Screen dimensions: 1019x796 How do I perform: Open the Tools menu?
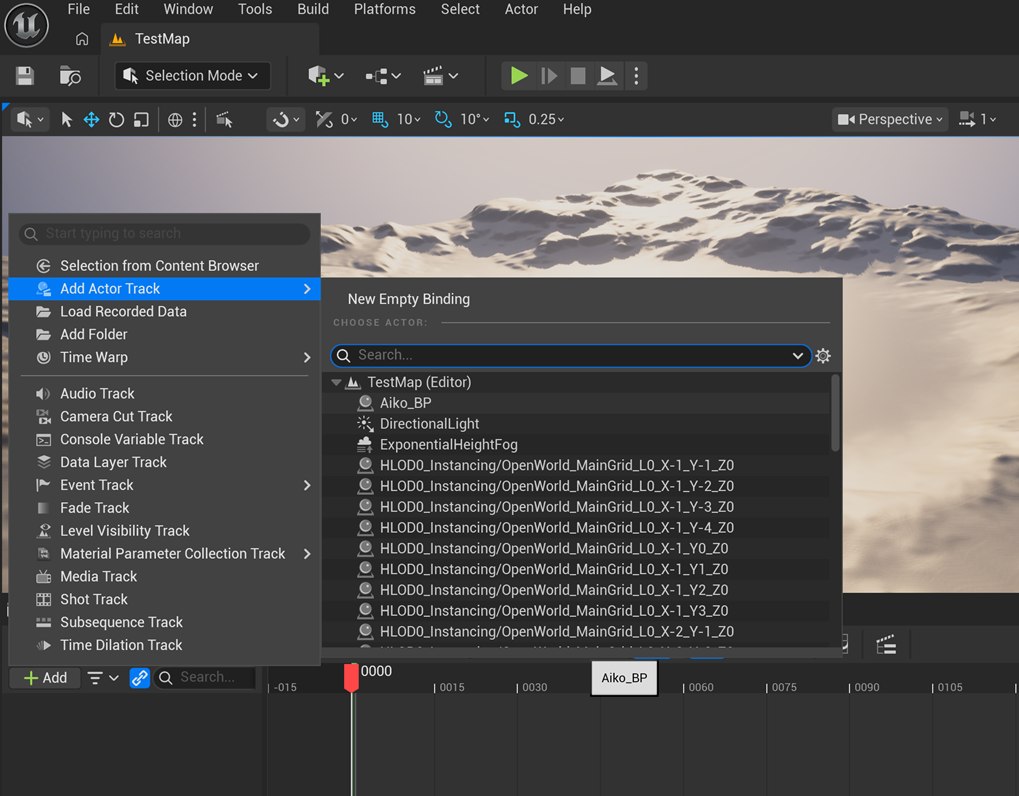pos(255,9)
